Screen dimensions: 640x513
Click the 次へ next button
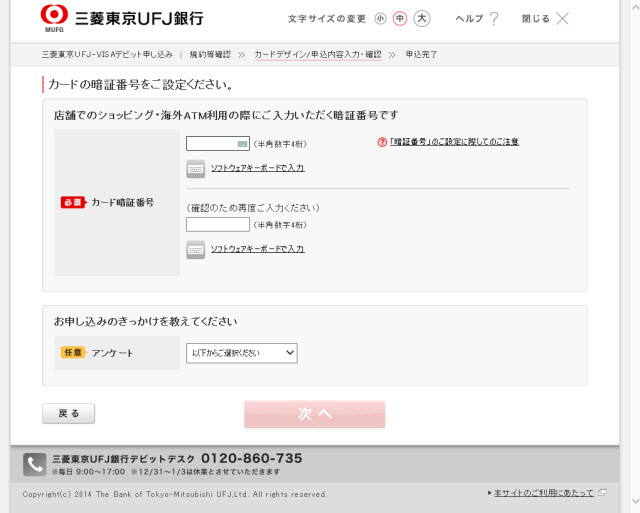point(315,414)
